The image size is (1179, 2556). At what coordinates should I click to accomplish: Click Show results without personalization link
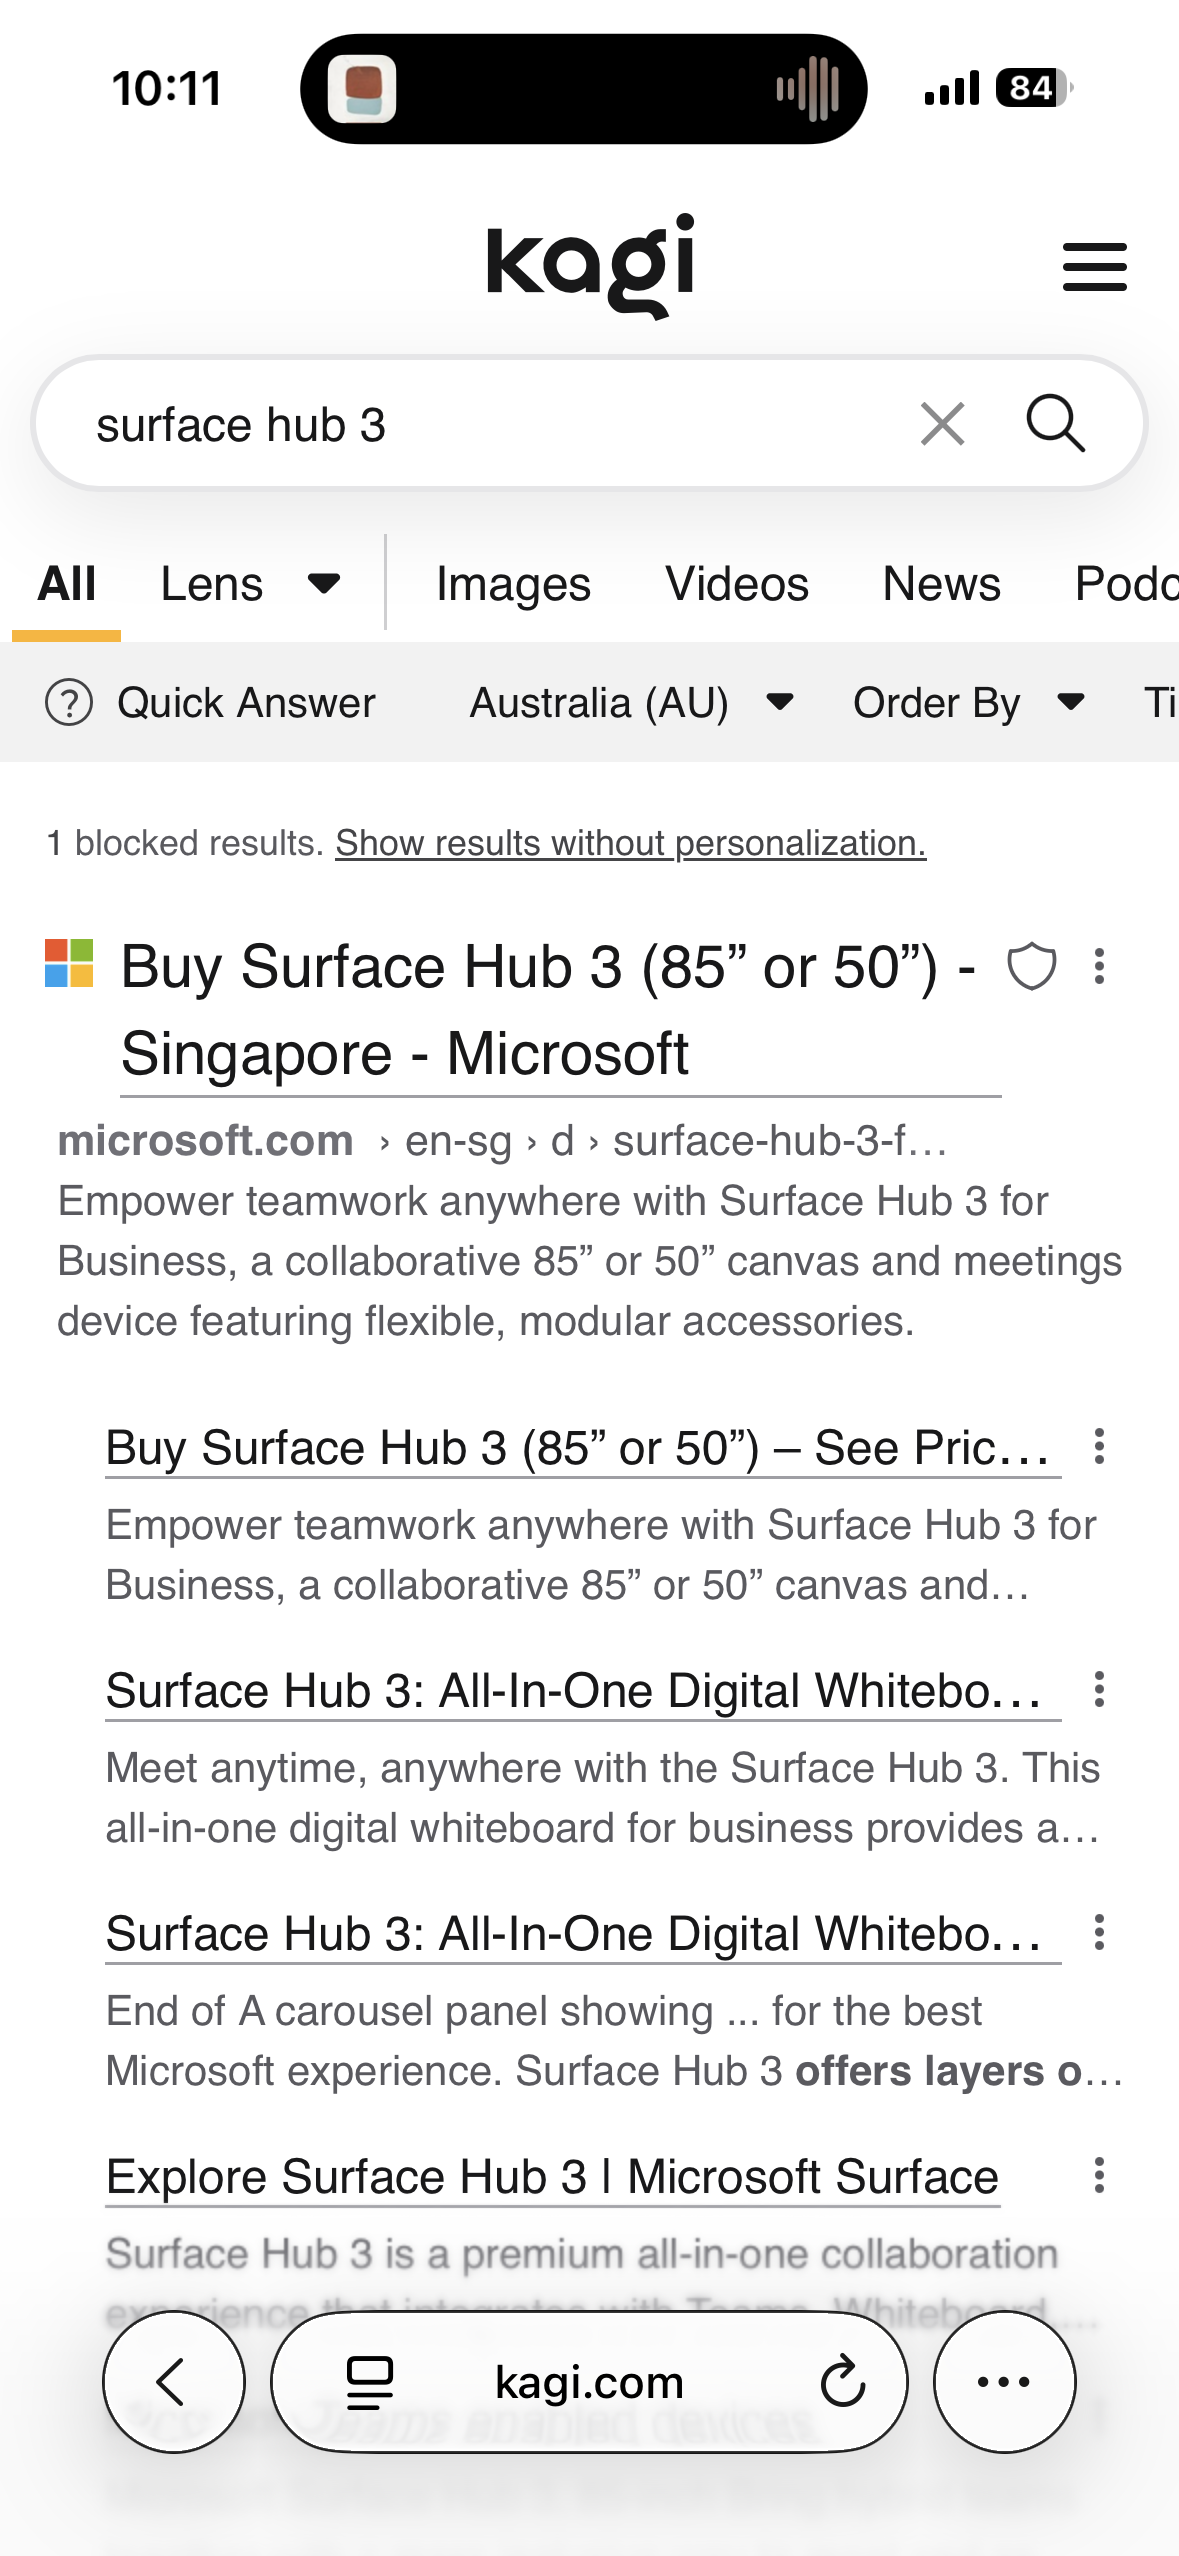(x=630, y=843)
